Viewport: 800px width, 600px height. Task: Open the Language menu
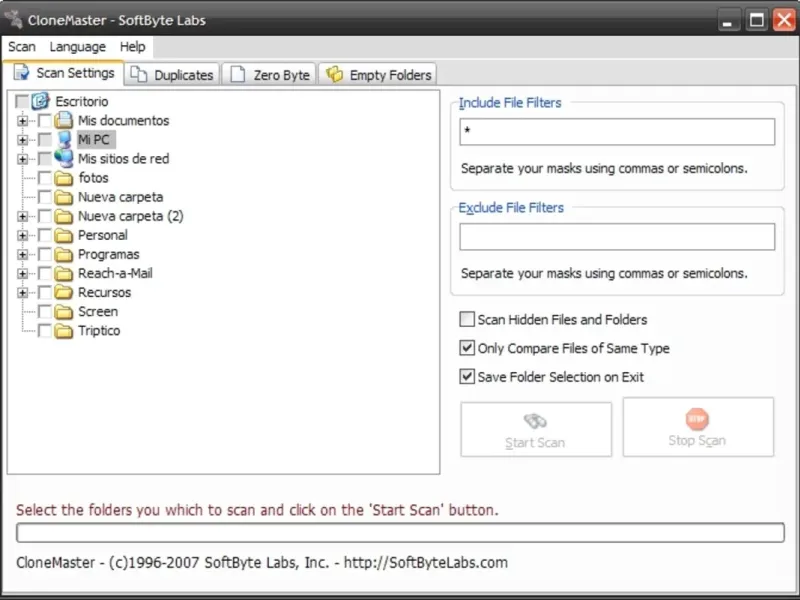78,47
